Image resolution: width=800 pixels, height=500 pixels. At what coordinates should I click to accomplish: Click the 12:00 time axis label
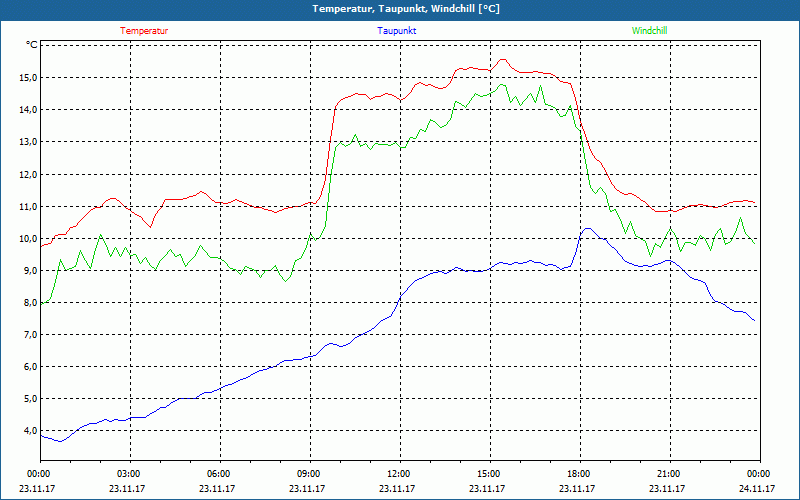click(399, 474)
